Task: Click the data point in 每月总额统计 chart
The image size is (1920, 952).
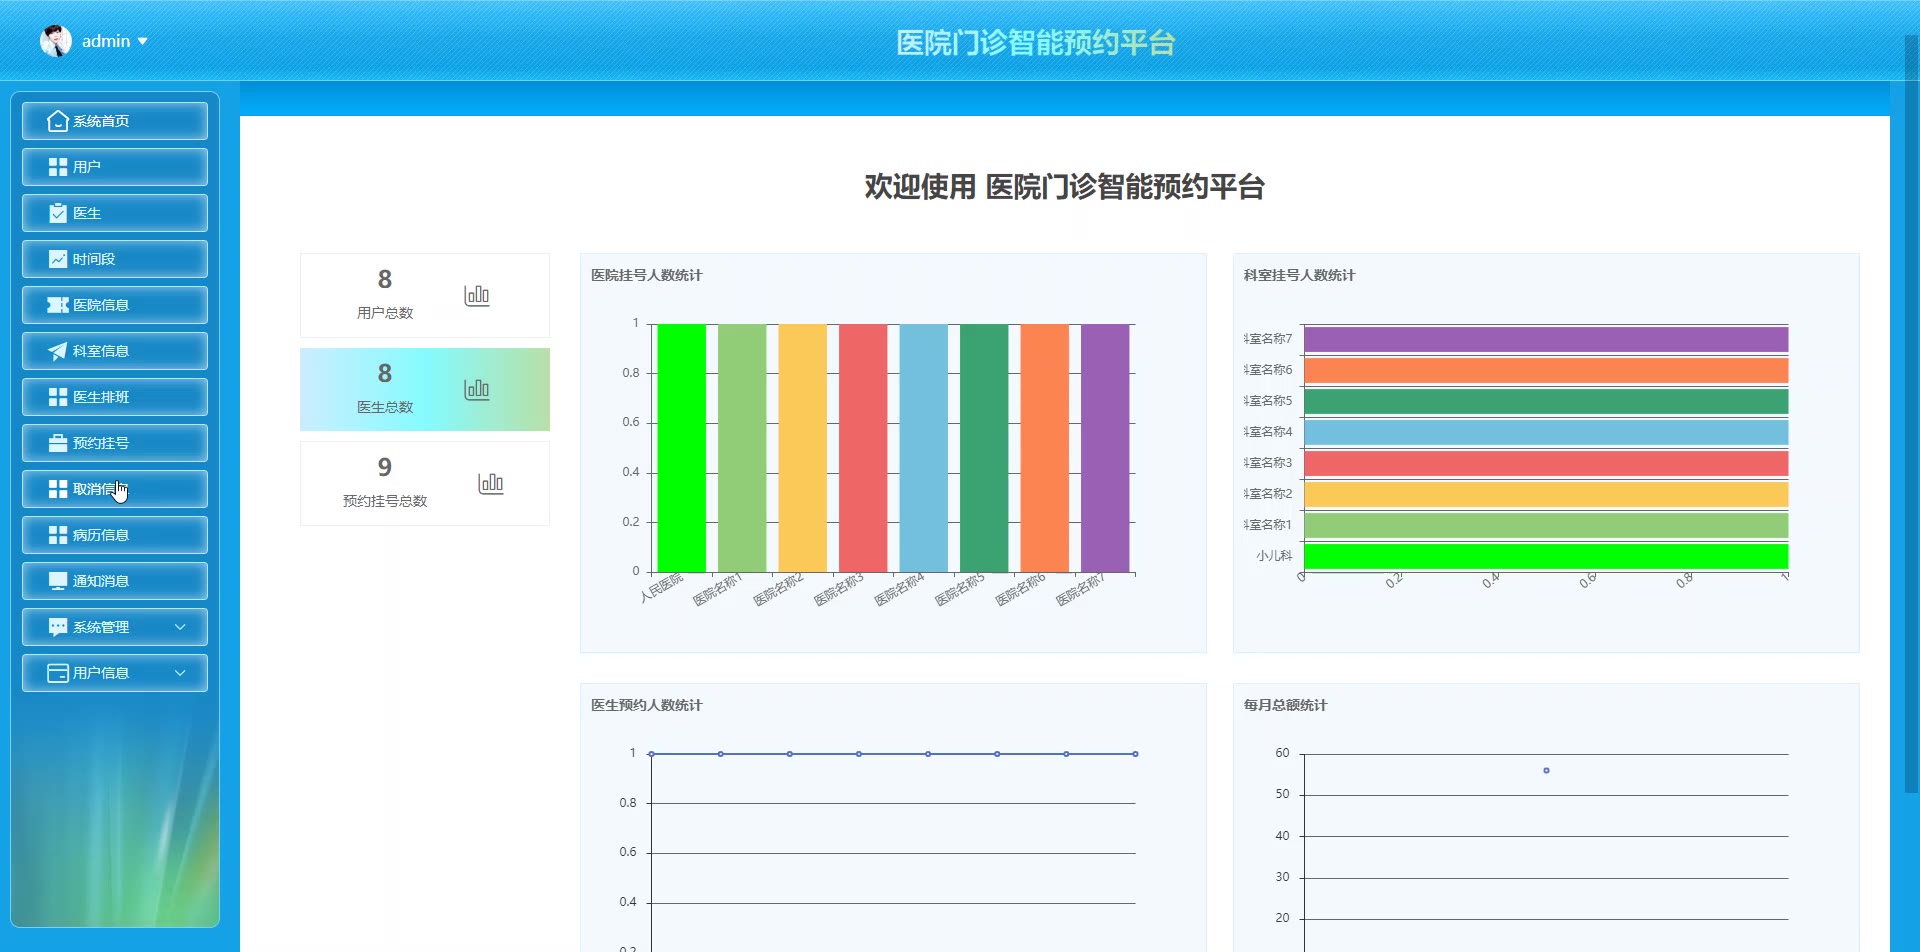Action: (x=1546, y=770)
